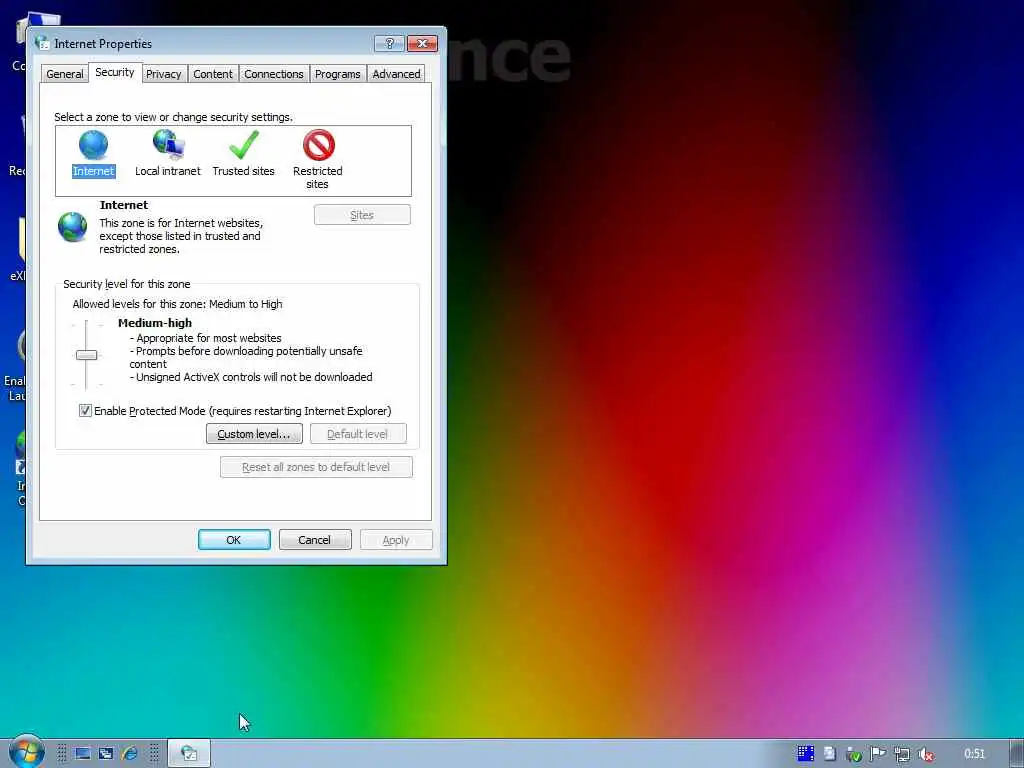Image resolution: width=1024 pixels, height=768 pixels.
Task: Open the Windows Start orb
Action: tap(26, 753)
